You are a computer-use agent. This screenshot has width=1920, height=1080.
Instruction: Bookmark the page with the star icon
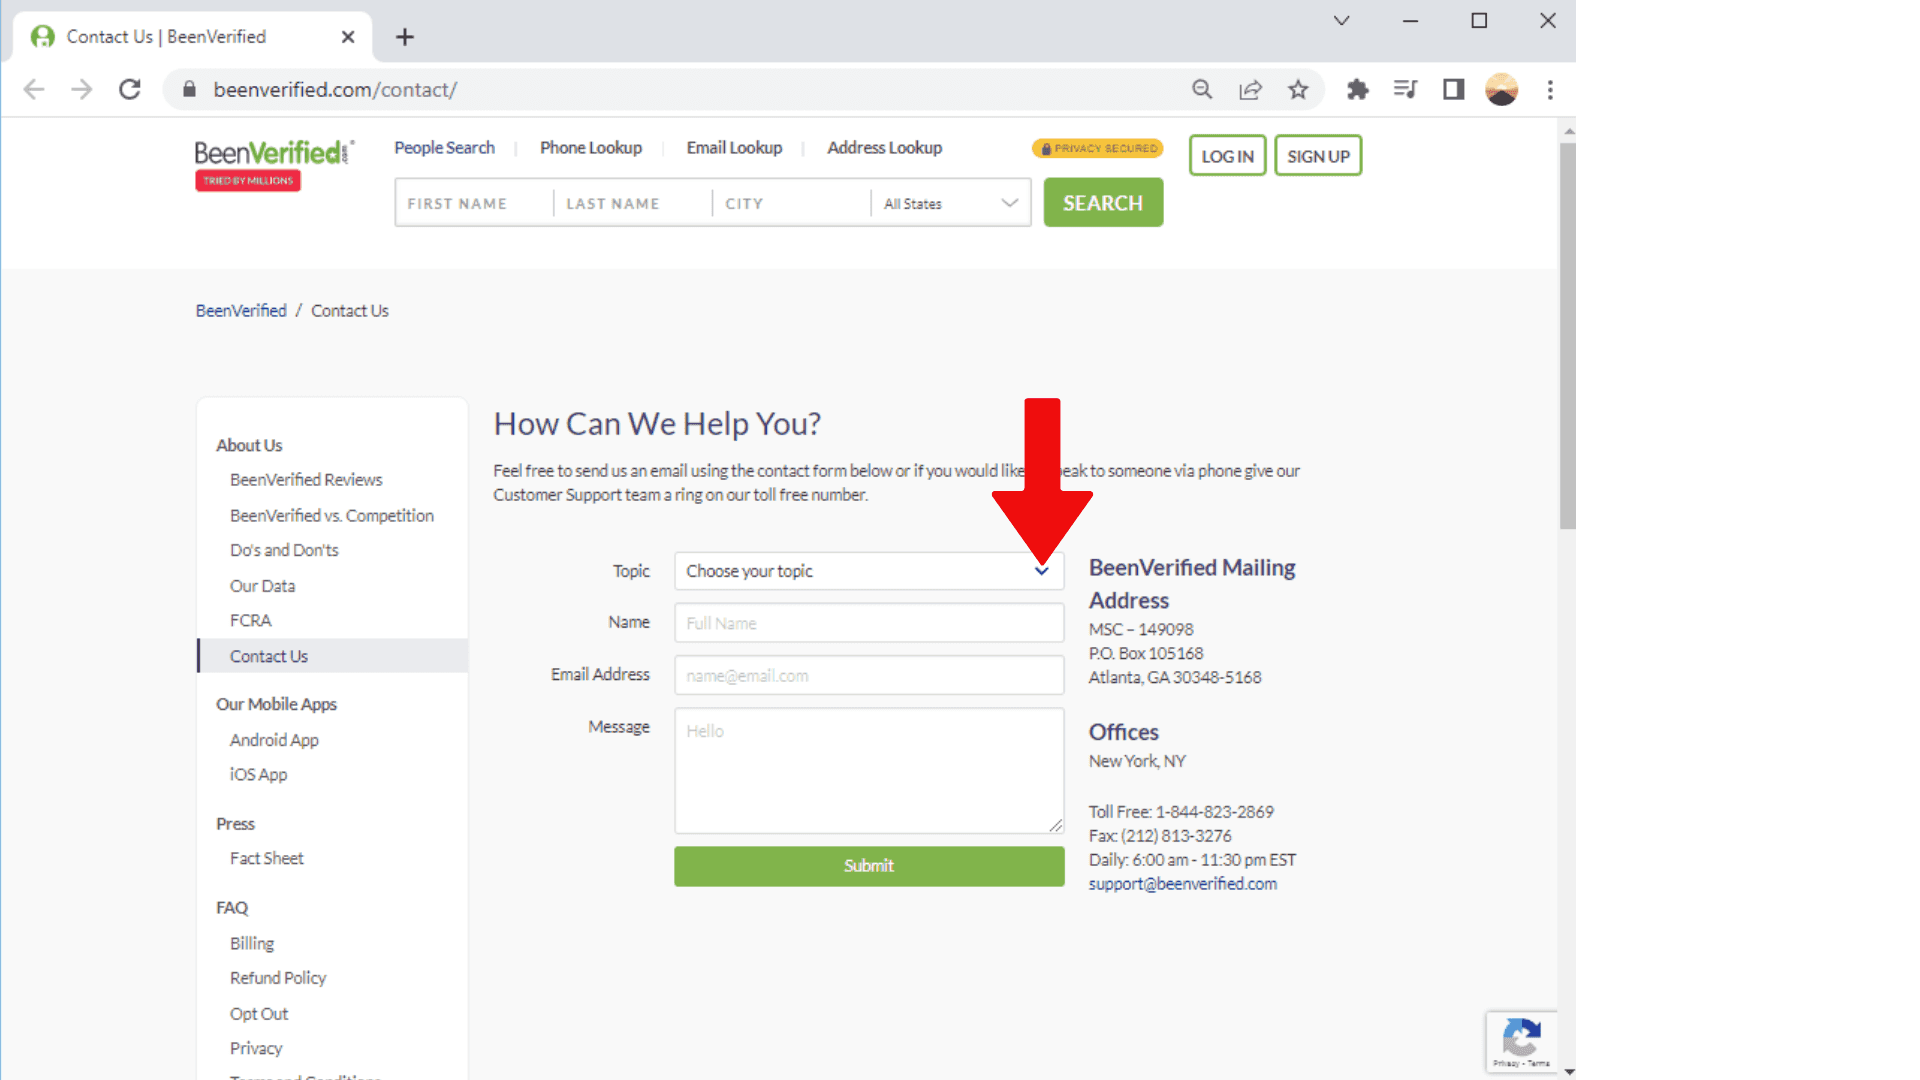[1298, 89]
